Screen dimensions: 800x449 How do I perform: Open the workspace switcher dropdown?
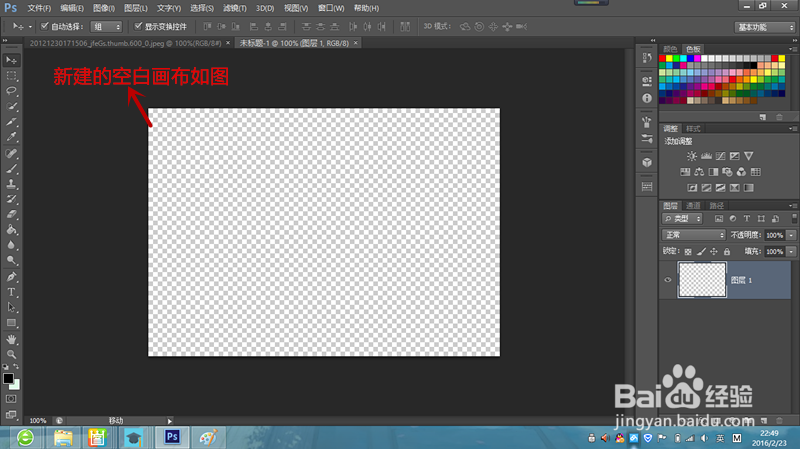[765, 27]
